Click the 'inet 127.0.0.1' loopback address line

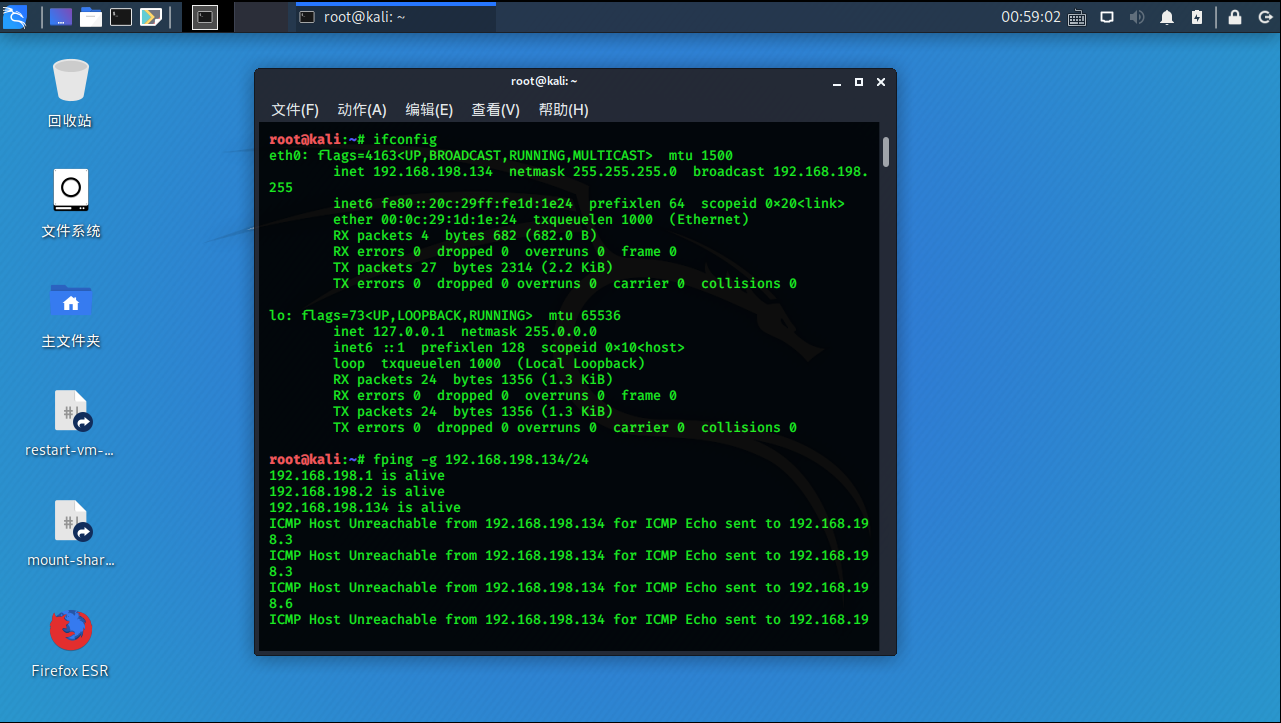click(x=465, y=332)
